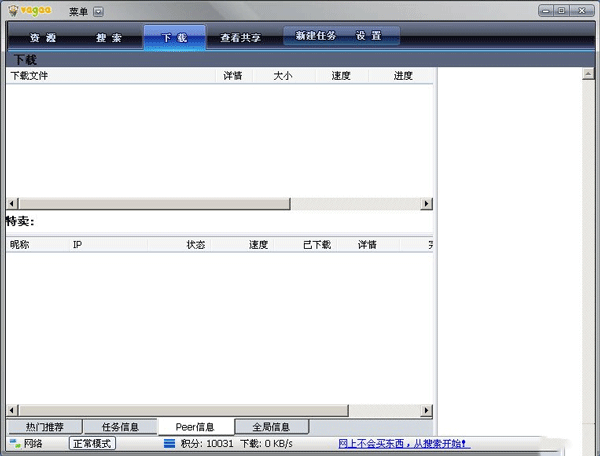Image resolution: width=600 pixels, height=456 pixels.
Task: Open the 全局信息 bottom tab
Action: pyautogui.click(x=271, y=427)
